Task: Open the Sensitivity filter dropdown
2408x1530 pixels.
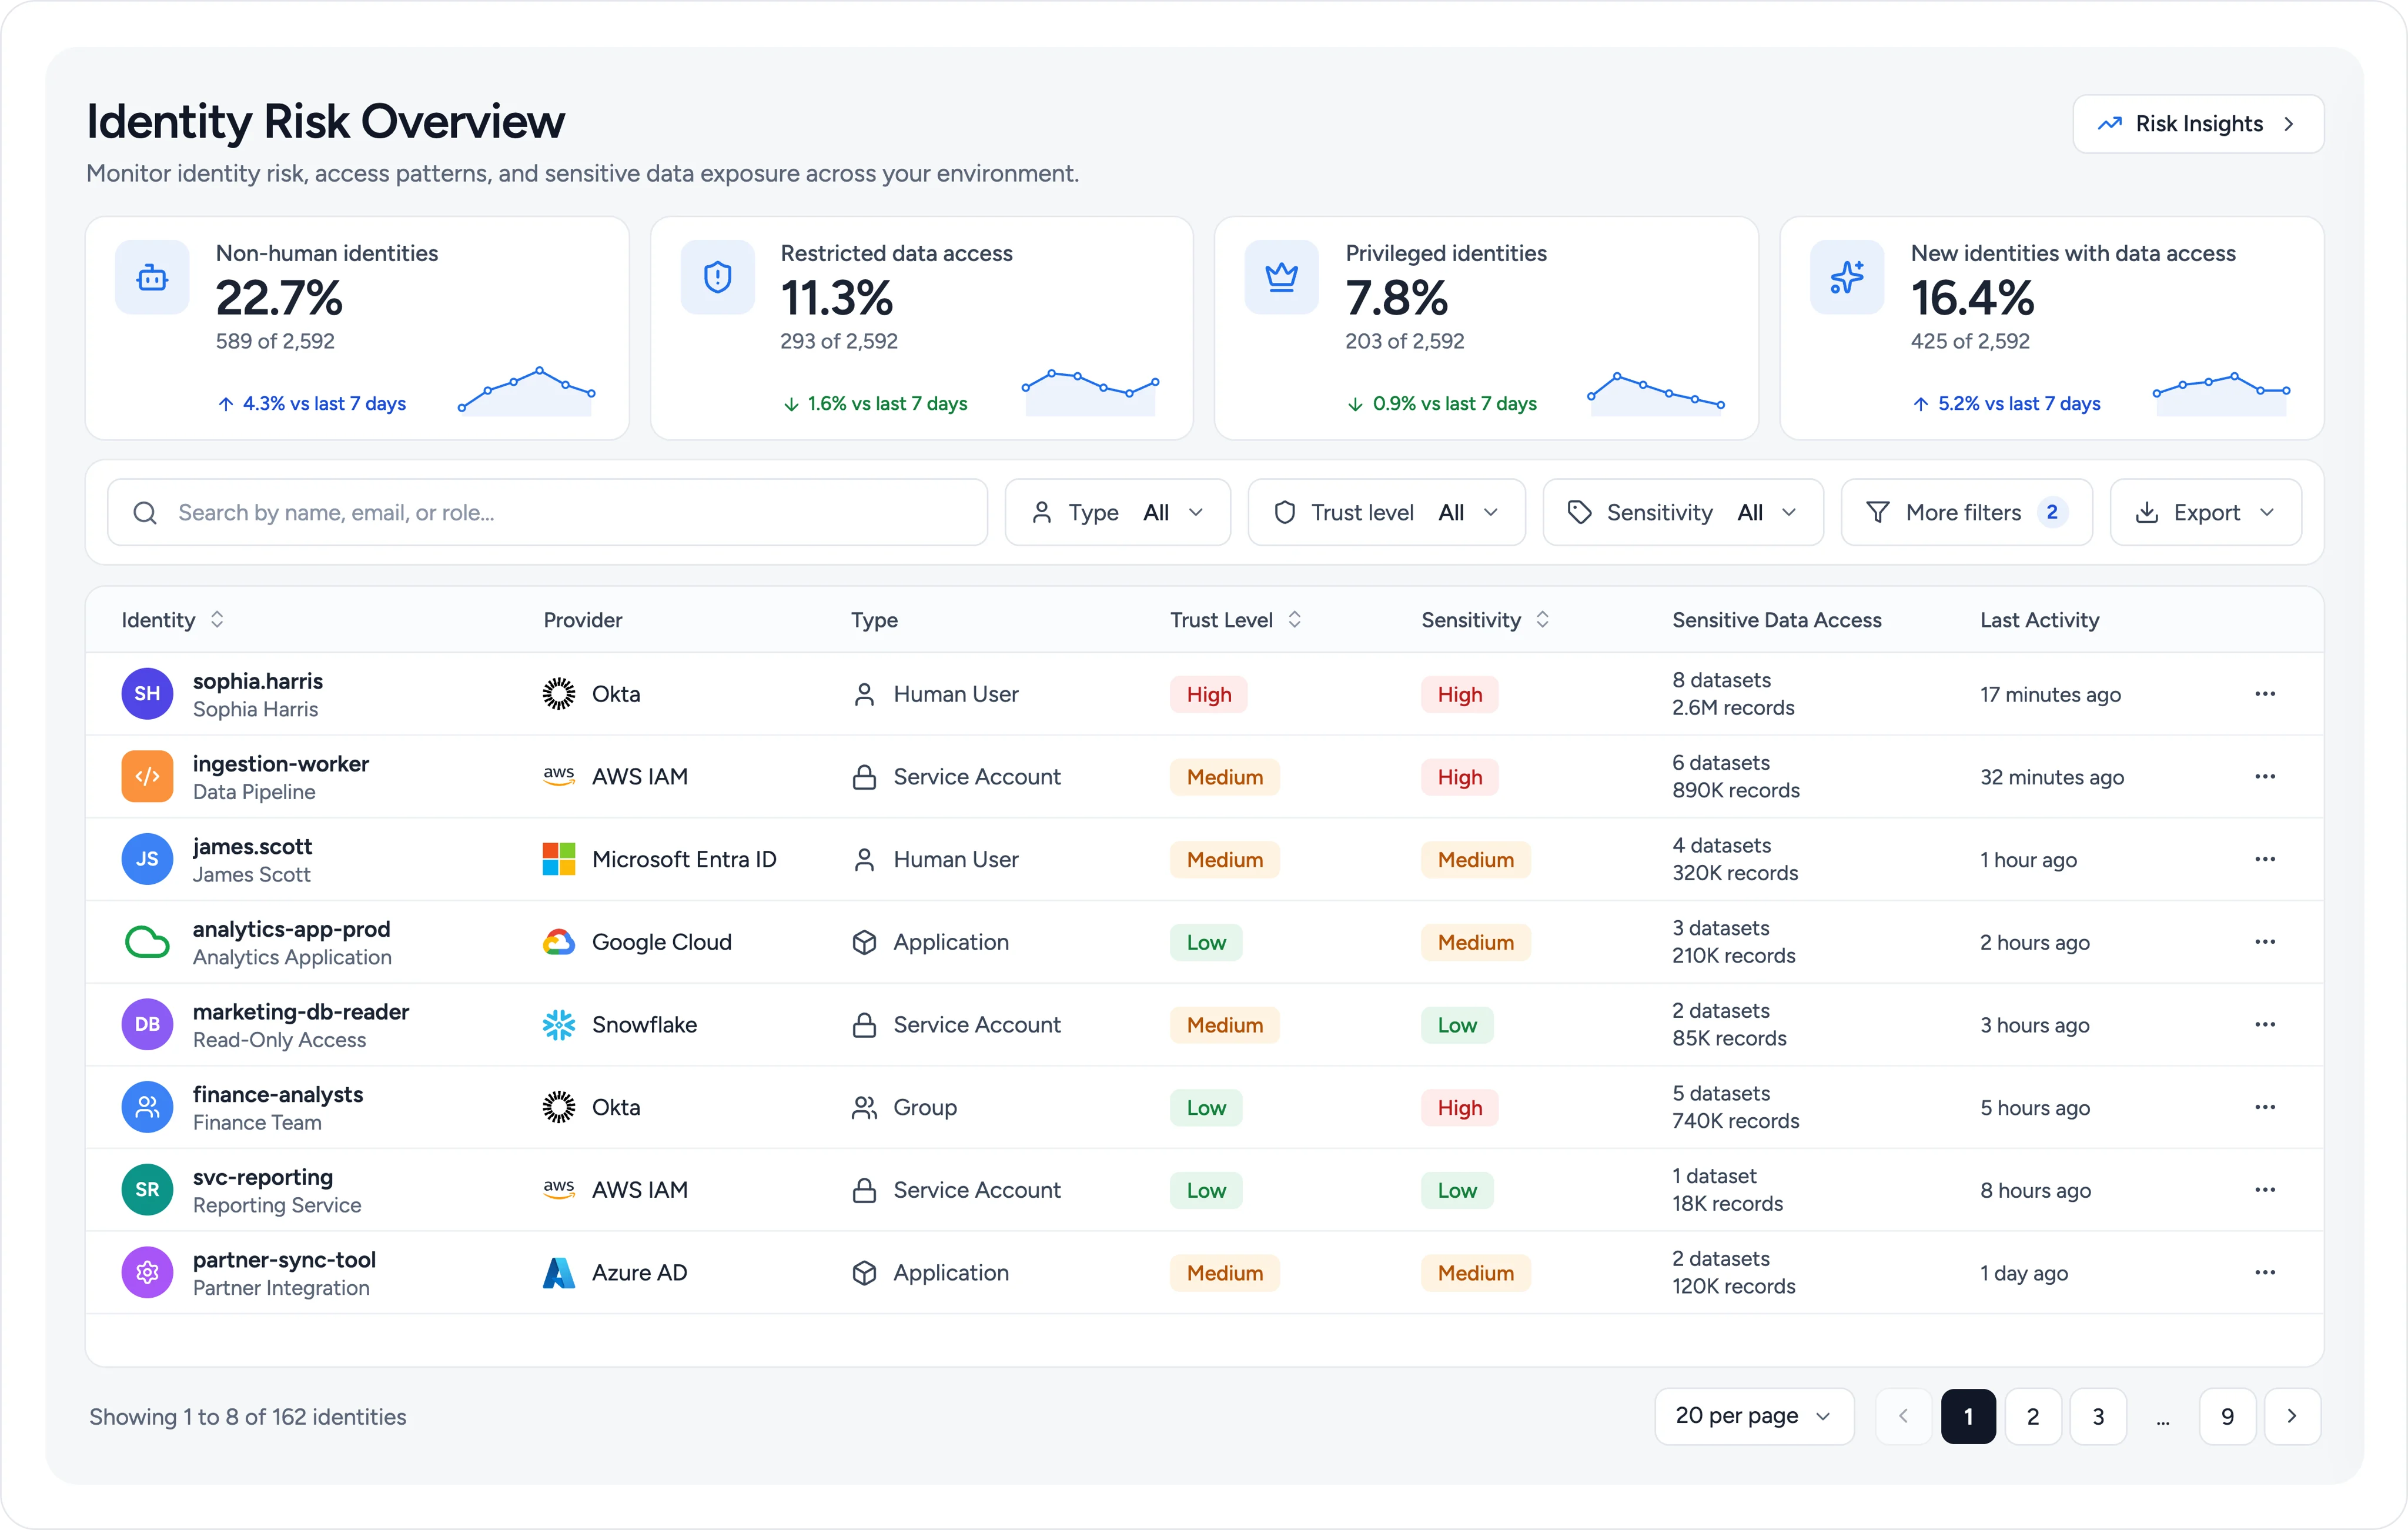Action: [1683, 513]
